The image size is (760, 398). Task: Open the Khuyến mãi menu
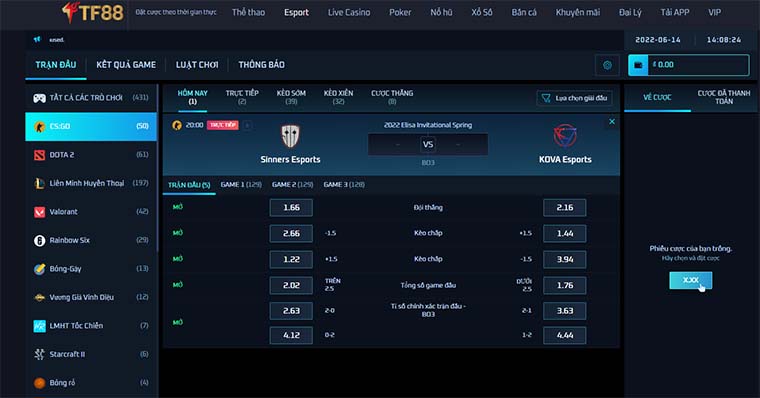[x=578, y=13]
